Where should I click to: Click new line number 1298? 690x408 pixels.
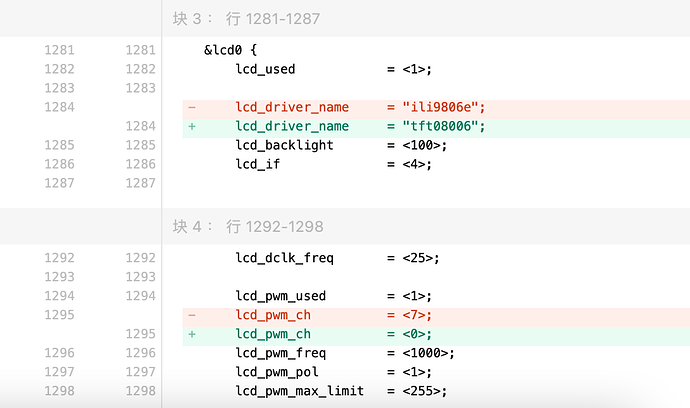[x=140, y=391]
